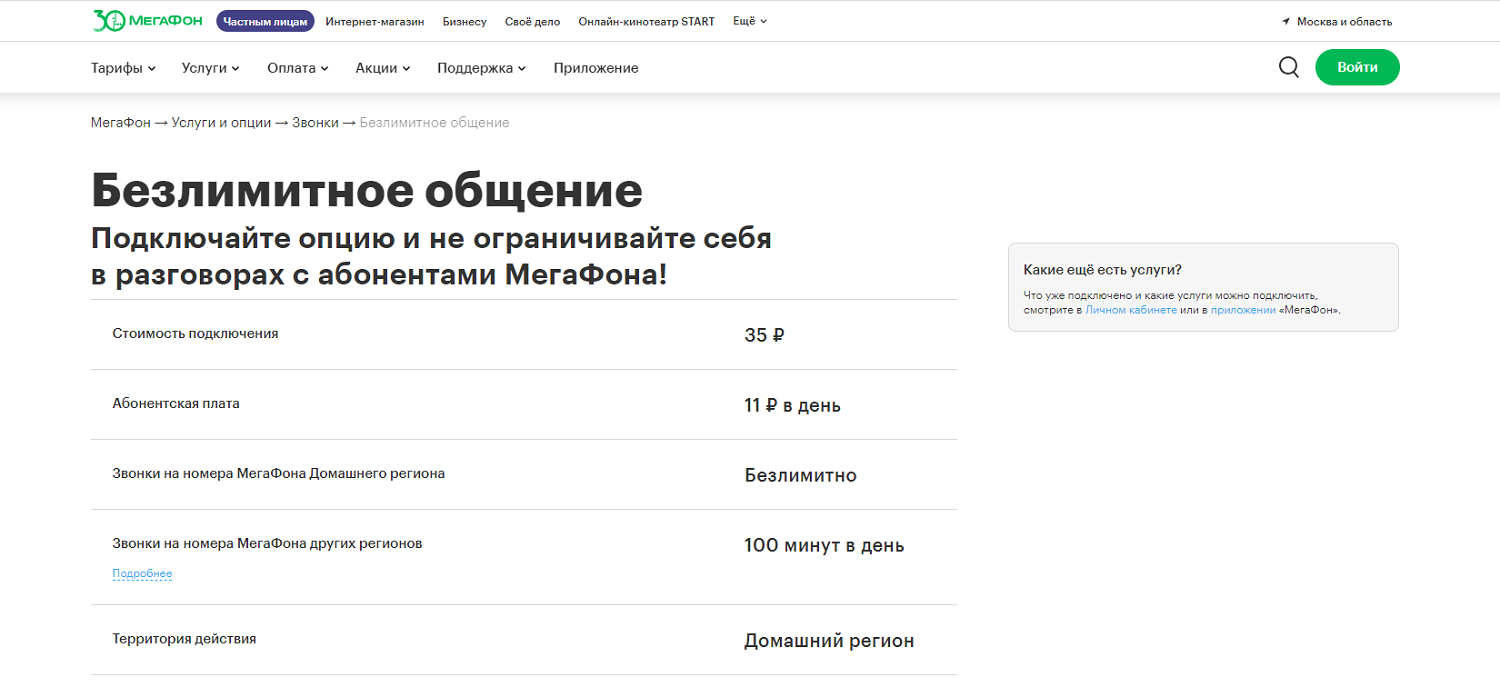Open Онлайн-кинотеатр START
The height and width of the screenshot is (687, 1500).
coord(646,21)
